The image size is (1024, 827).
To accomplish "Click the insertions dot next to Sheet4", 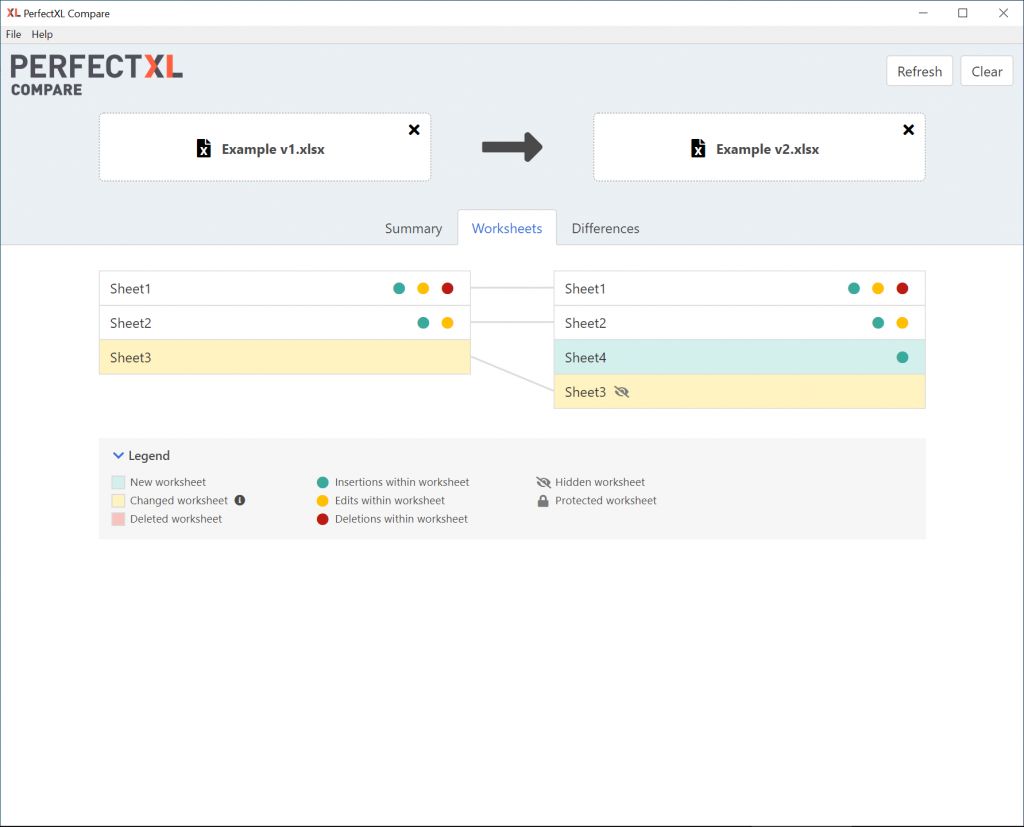I will pos(903,357).
